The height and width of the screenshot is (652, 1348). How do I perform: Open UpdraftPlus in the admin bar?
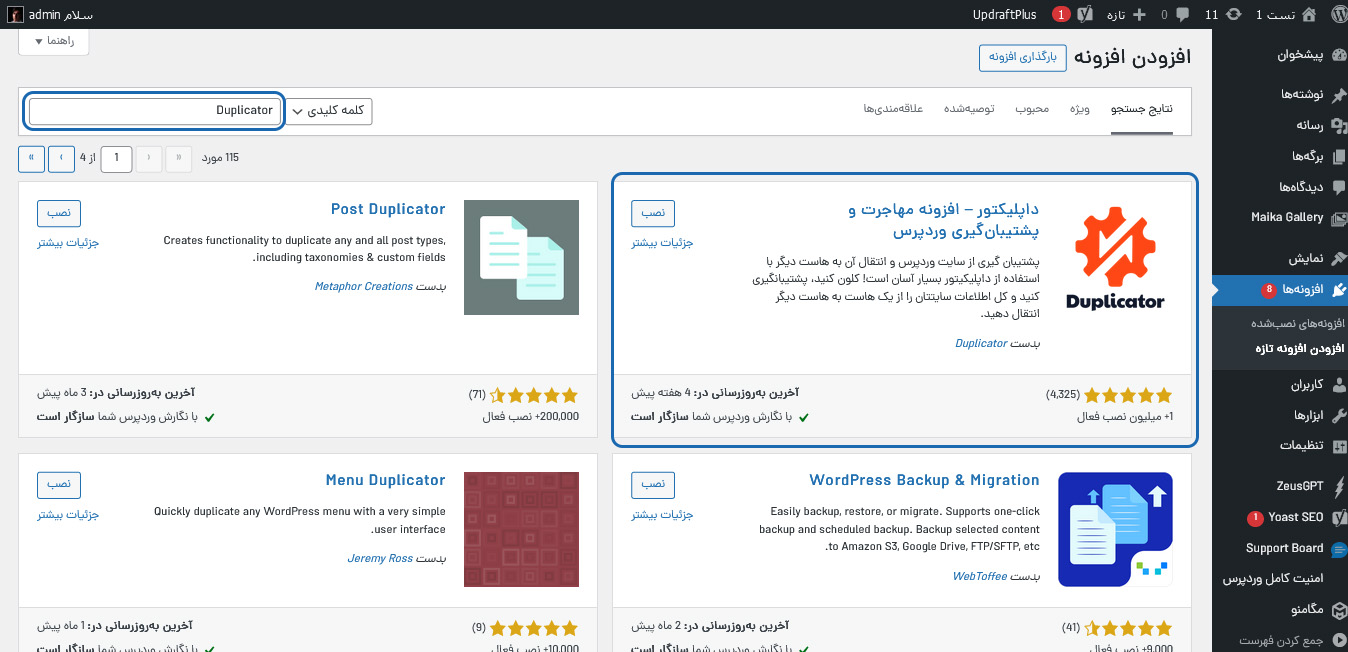click(x=1004, y=14)
